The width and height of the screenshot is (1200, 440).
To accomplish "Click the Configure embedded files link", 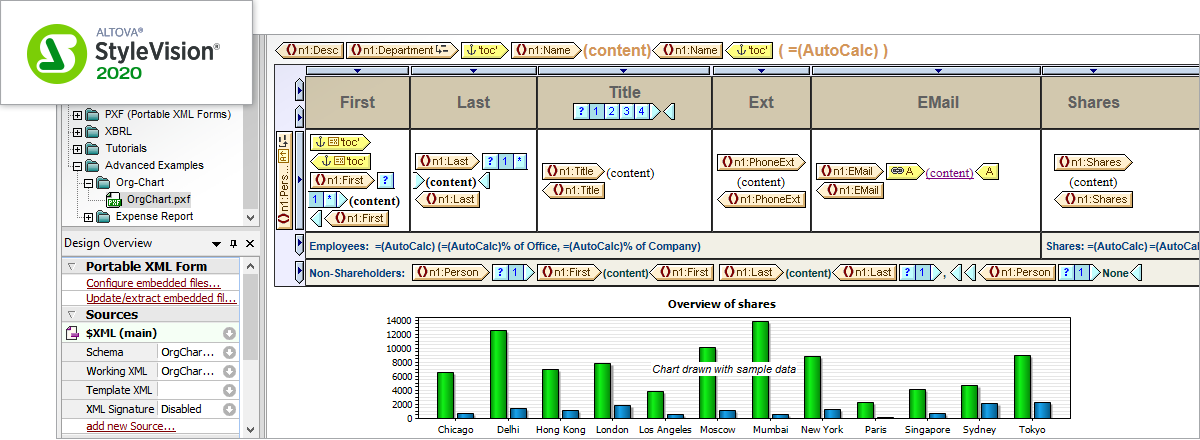I will click(152, 283).
